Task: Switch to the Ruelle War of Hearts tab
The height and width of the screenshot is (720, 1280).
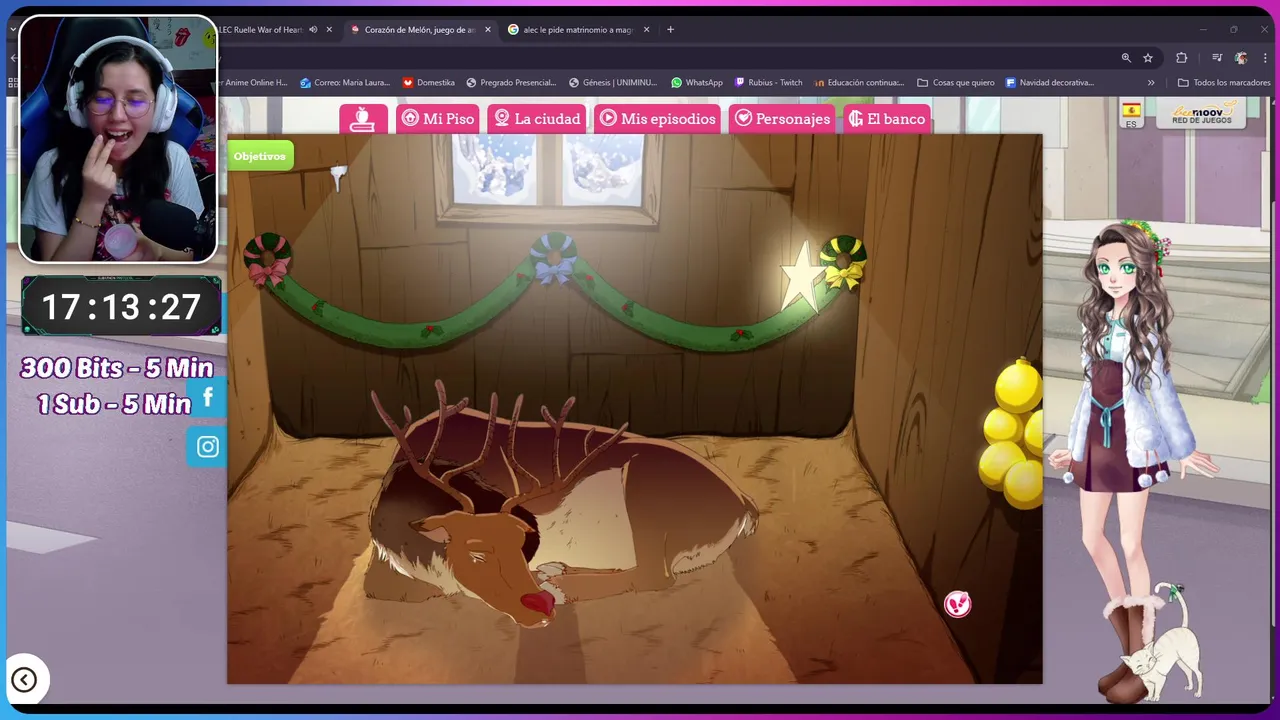Action: click(260, 30)
